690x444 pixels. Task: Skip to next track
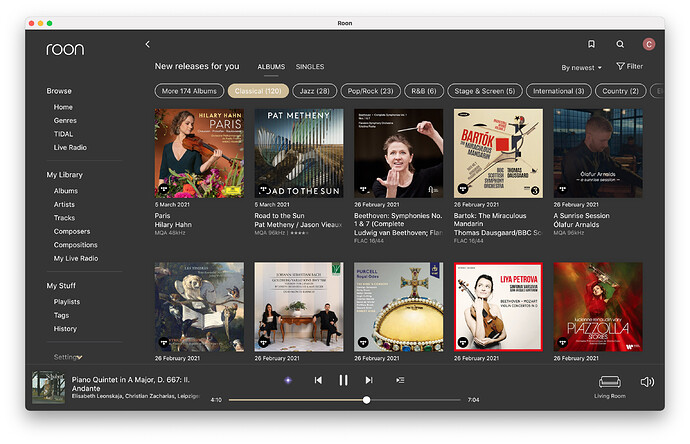(x=369, y=380)
